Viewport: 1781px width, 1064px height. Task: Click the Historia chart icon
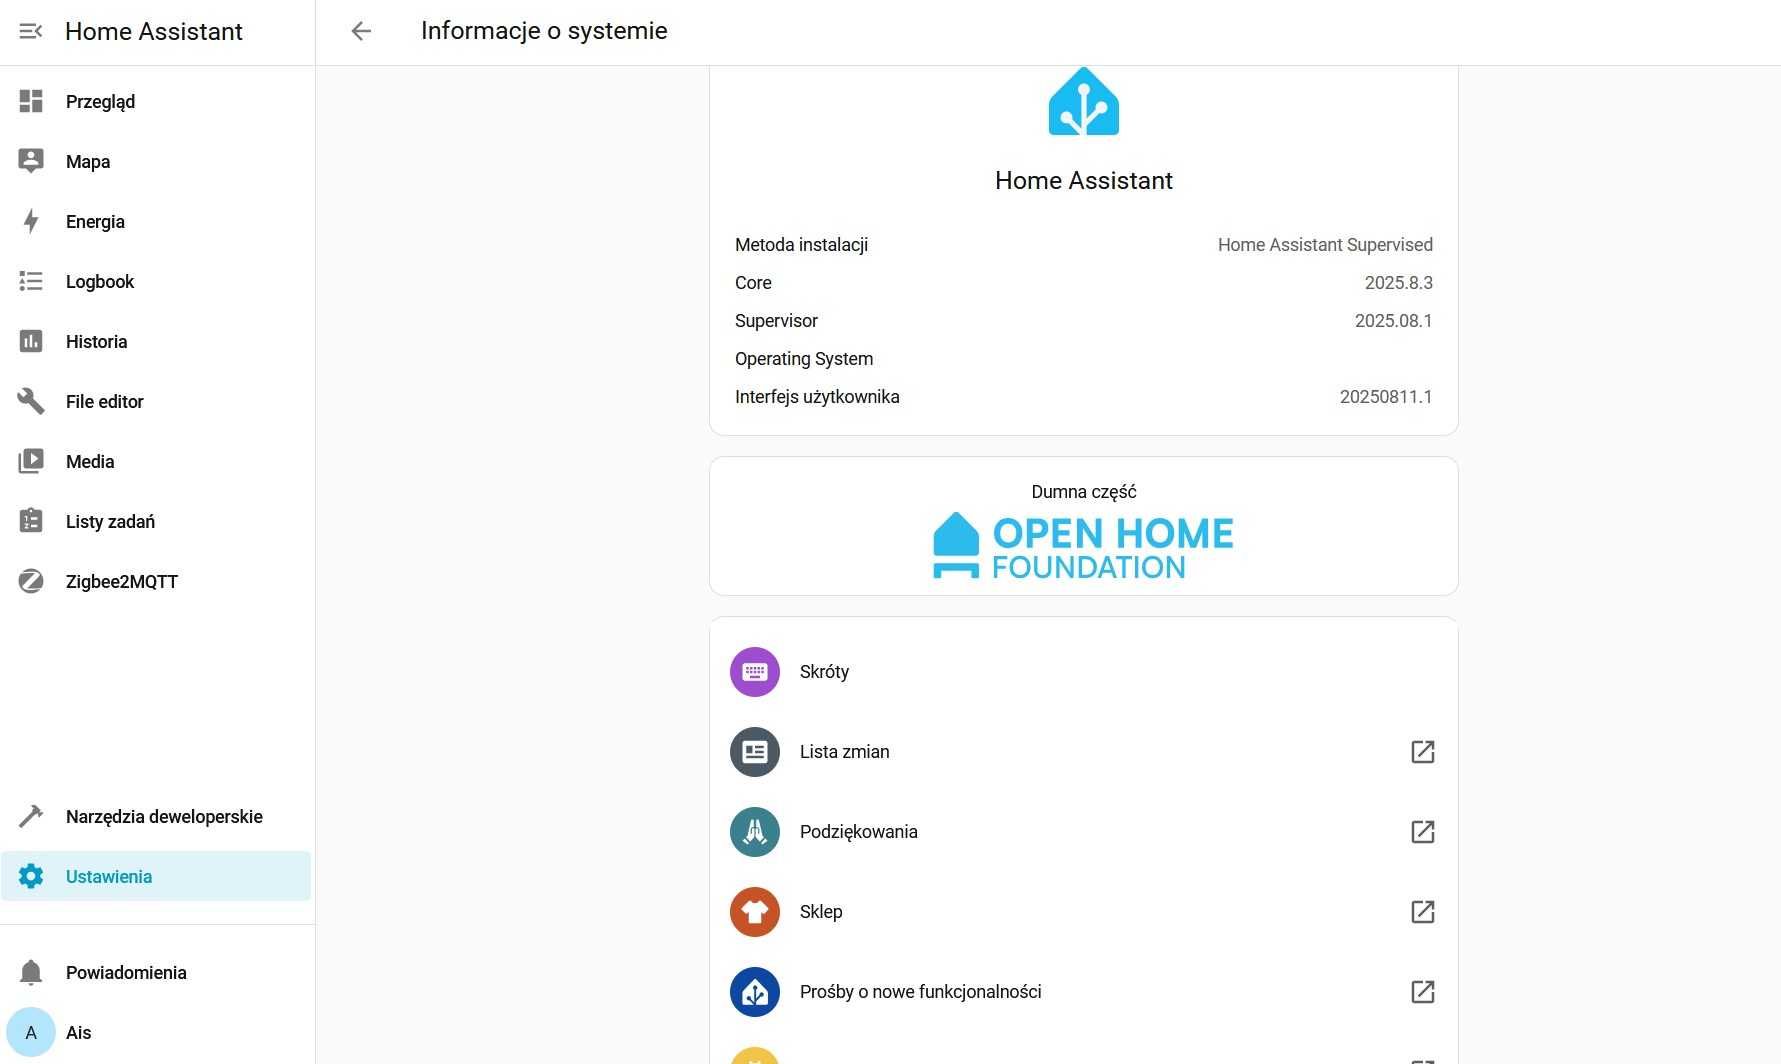(31, 341)
